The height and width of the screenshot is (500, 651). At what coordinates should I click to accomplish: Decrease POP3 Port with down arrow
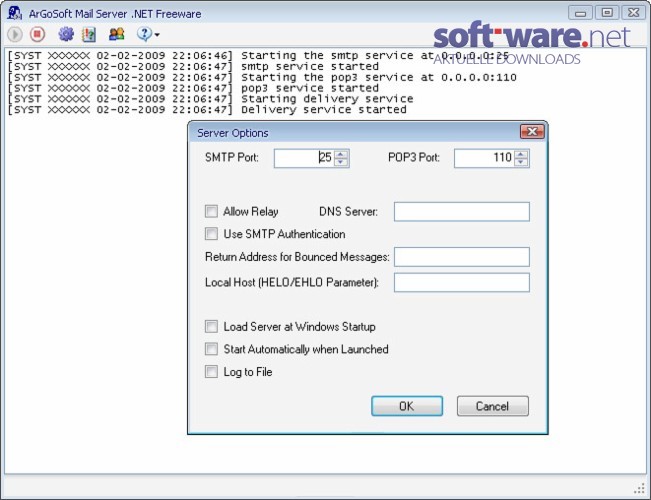(x=521, y=162)
